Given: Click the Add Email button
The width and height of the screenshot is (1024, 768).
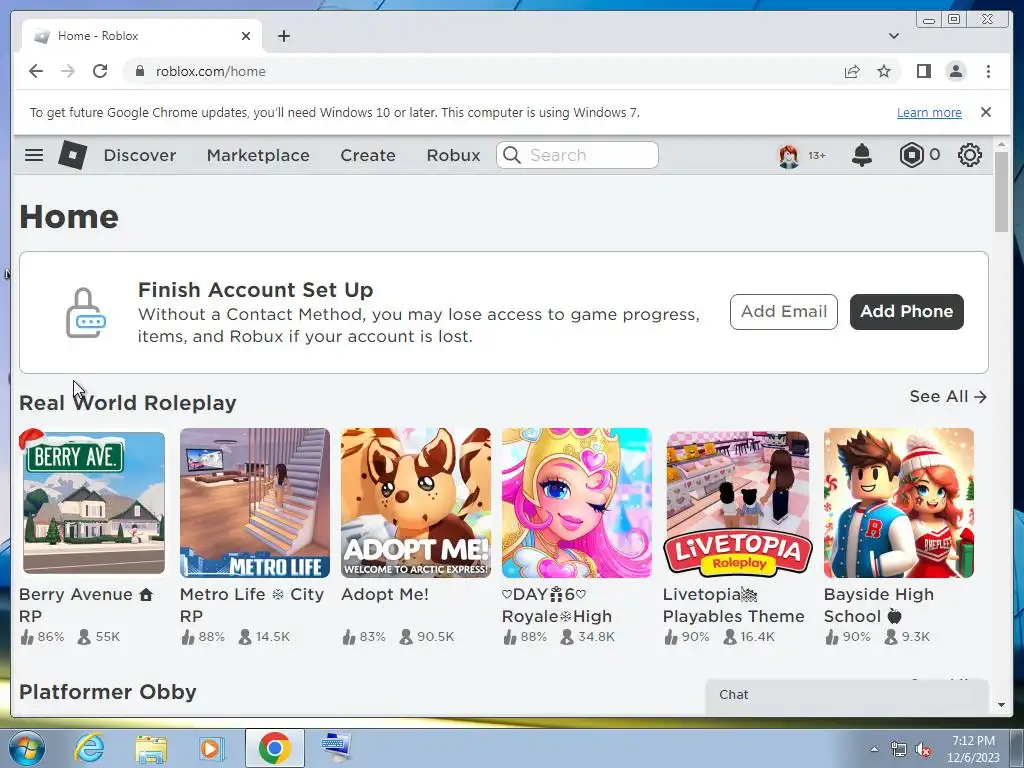Looking at the screenshot, I should pos(784,312).
